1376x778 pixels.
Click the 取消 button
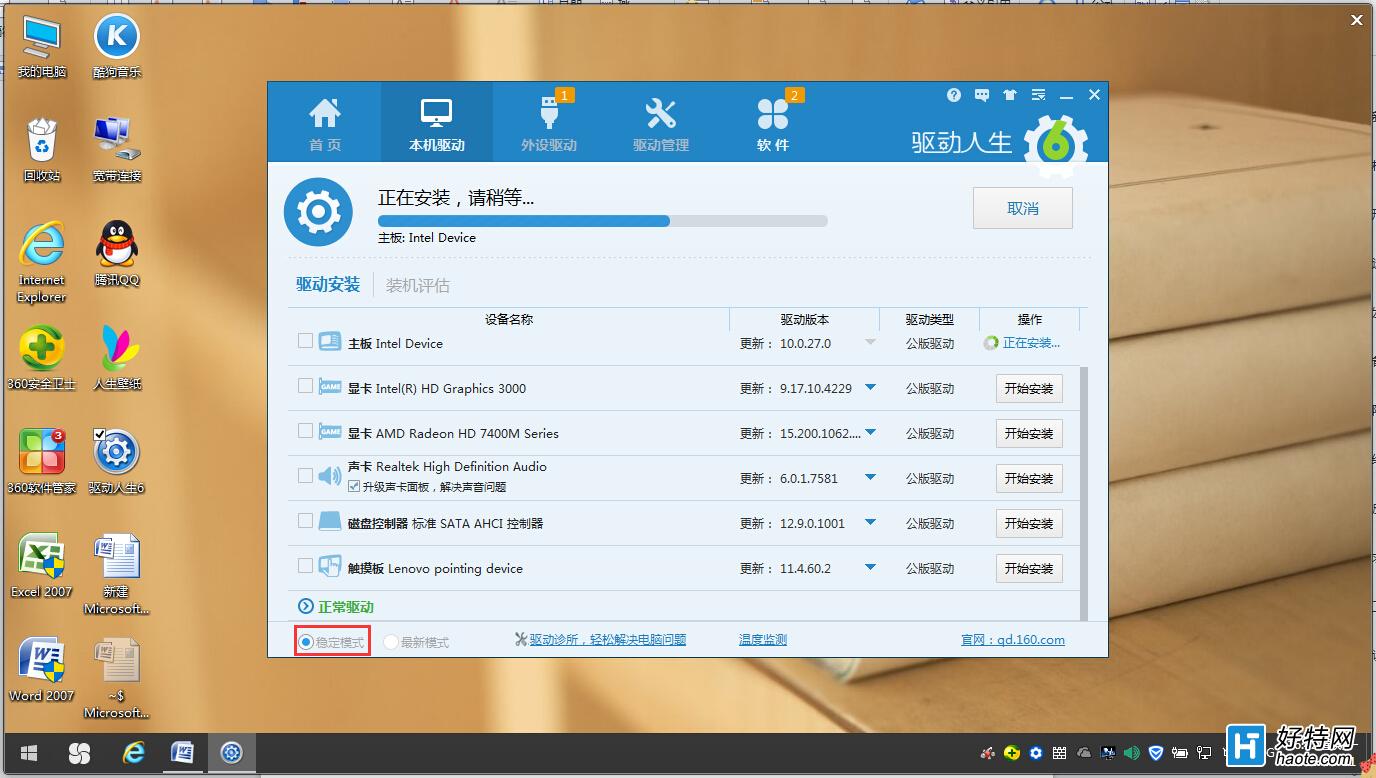(x=1023, y=208)
